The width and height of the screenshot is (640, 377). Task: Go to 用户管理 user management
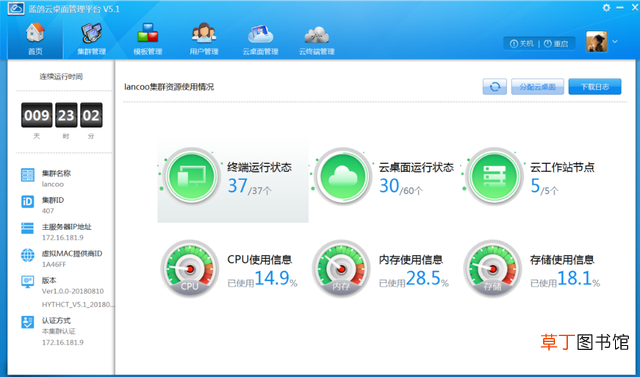point(204,39)
